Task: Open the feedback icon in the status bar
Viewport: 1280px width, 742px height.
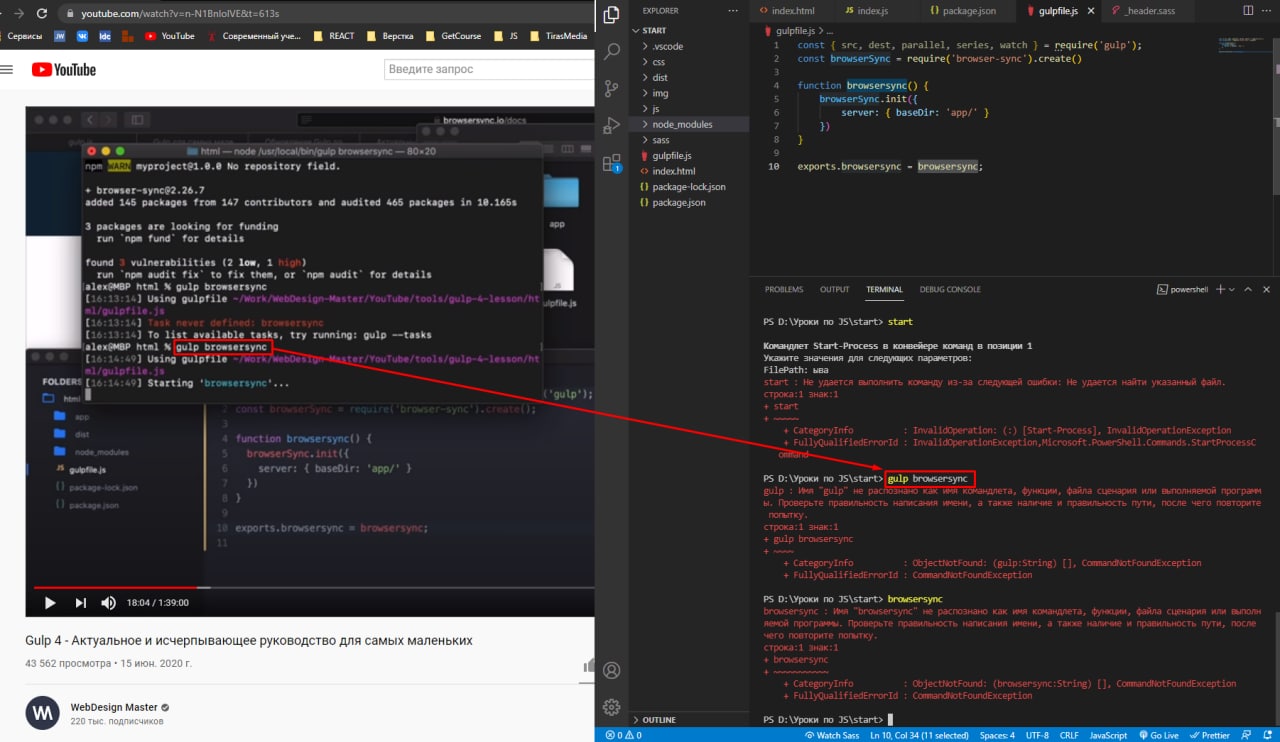Action: 1247,735
